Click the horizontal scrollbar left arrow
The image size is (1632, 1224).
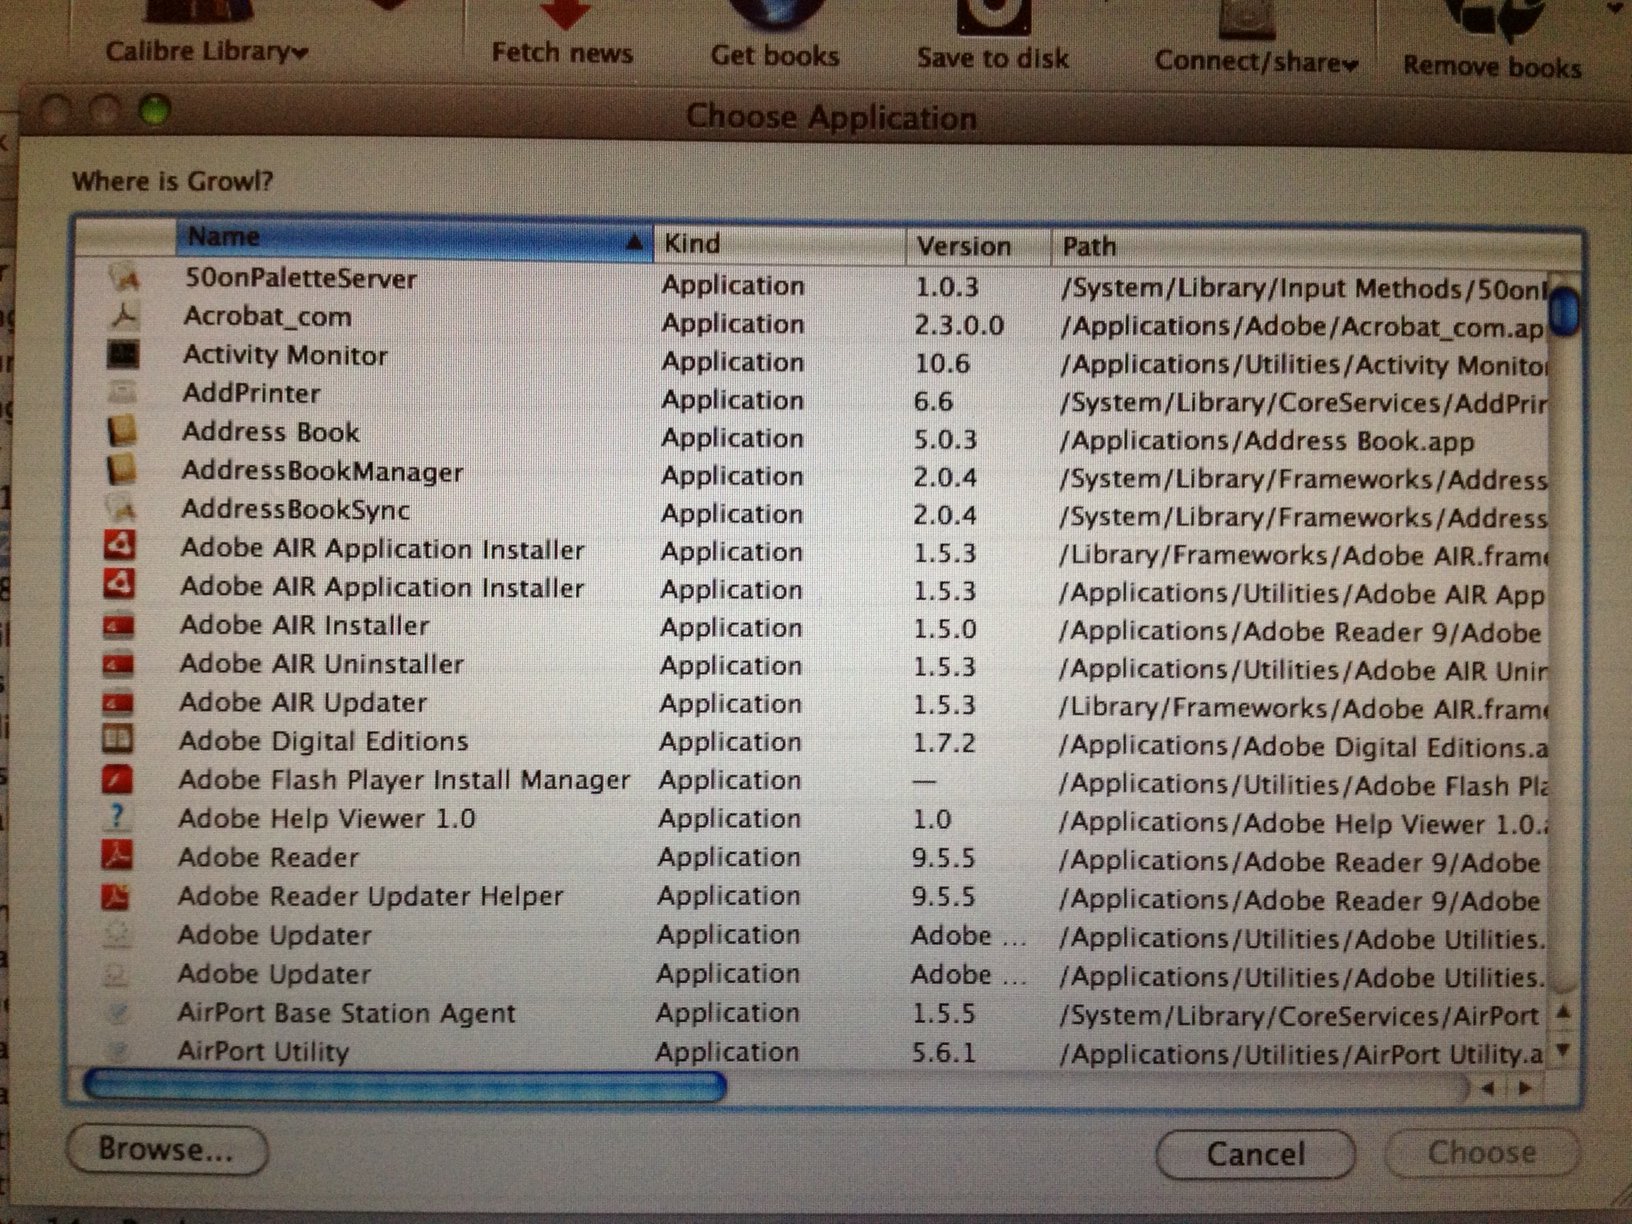(x=1488, y=1088)
